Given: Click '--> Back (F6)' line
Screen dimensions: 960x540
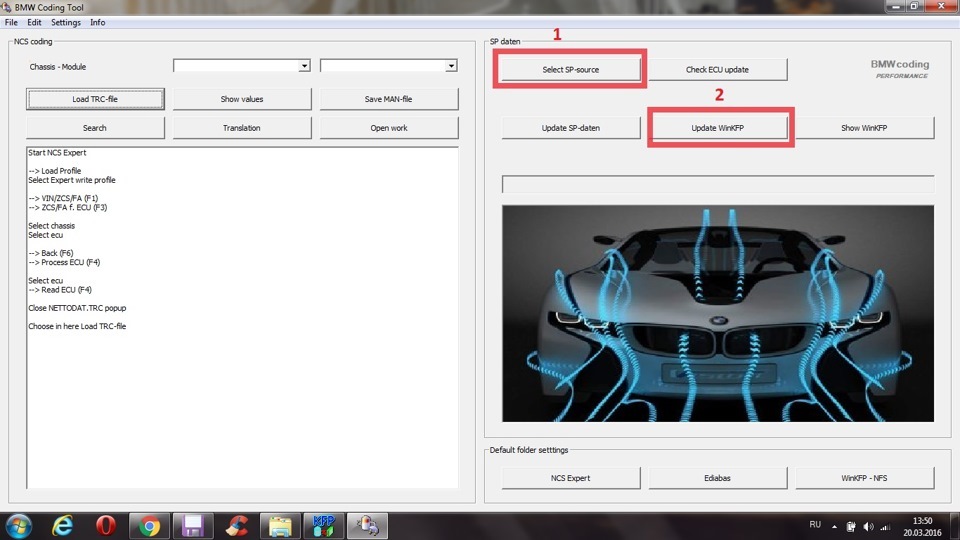Looking at the screenshot, I should coord(51,253).
